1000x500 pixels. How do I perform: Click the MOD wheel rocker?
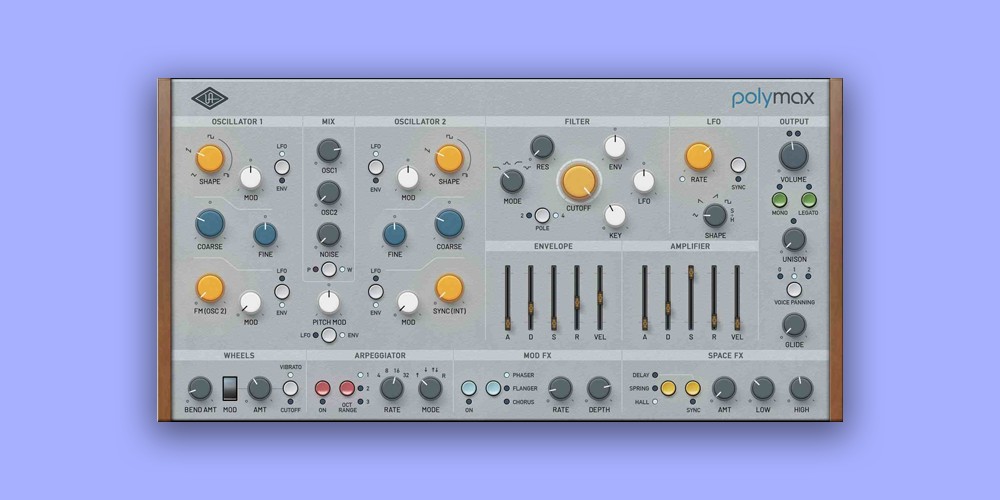tap(230, 388)
